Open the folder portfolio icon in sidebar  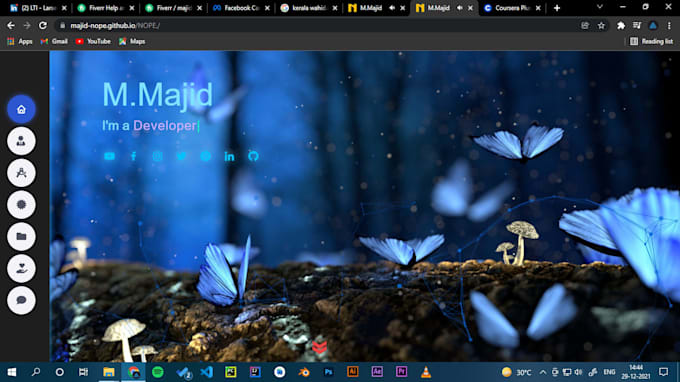[x=21, y=236]
